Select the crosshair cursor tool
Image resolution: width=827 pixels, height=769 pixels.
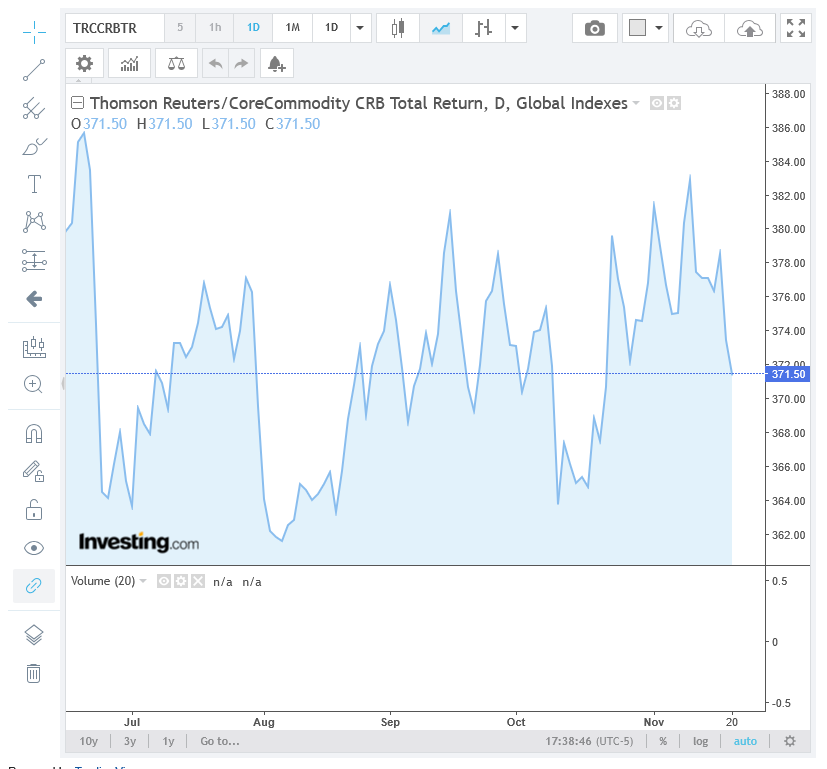click(34, 31)
